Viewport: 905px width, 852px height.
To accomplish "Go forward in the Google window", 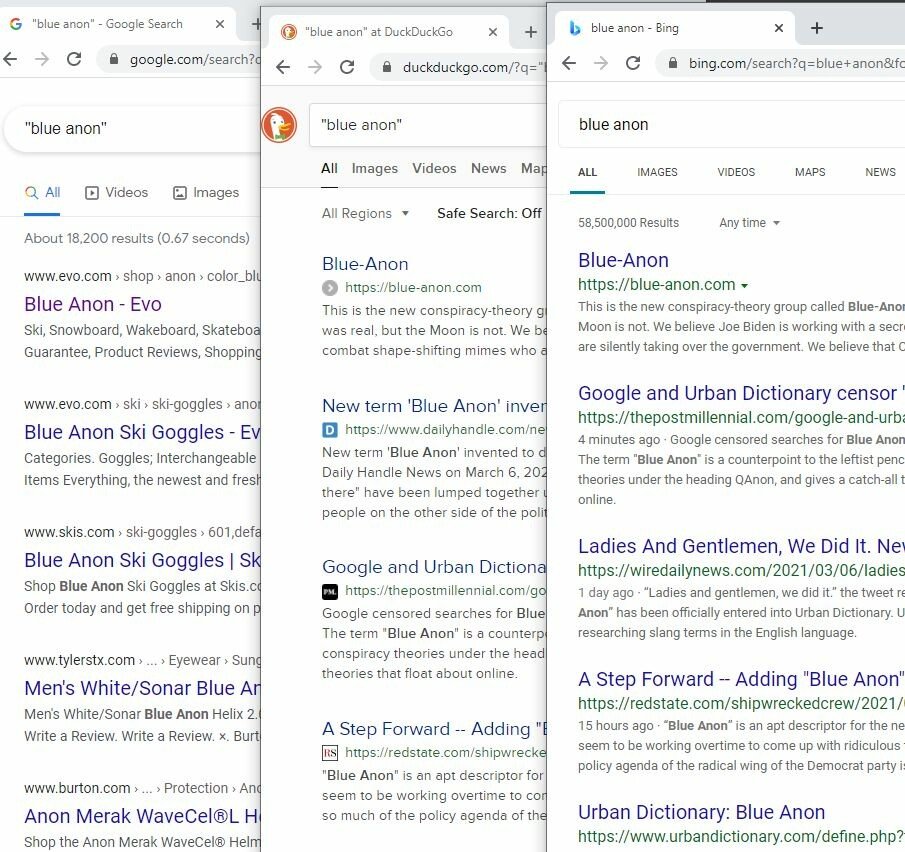I will click(42, 58).
